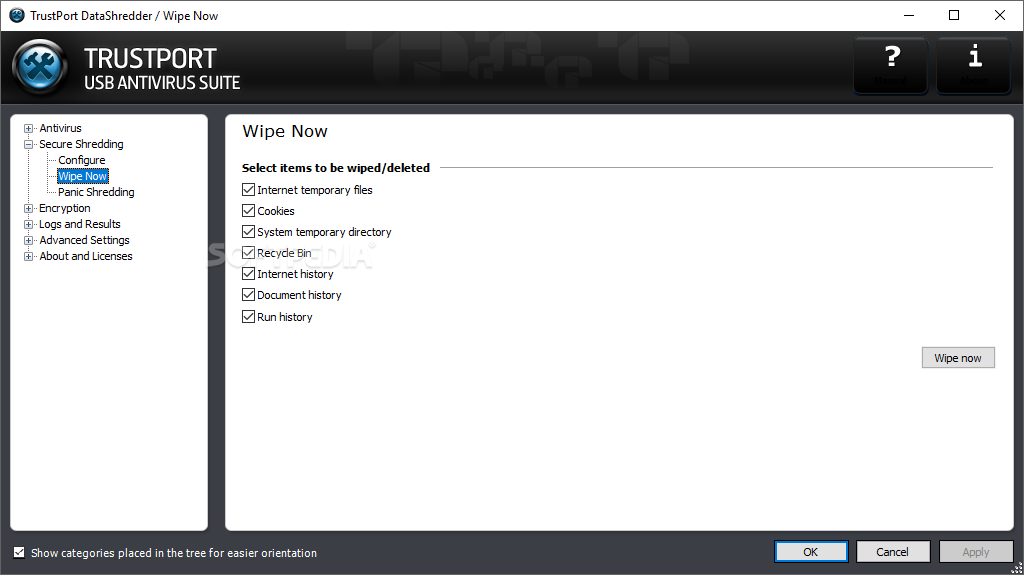Select Antivirus in the tree
The width and height of the screenshot is (1024, 575).
tap(60, 128)
